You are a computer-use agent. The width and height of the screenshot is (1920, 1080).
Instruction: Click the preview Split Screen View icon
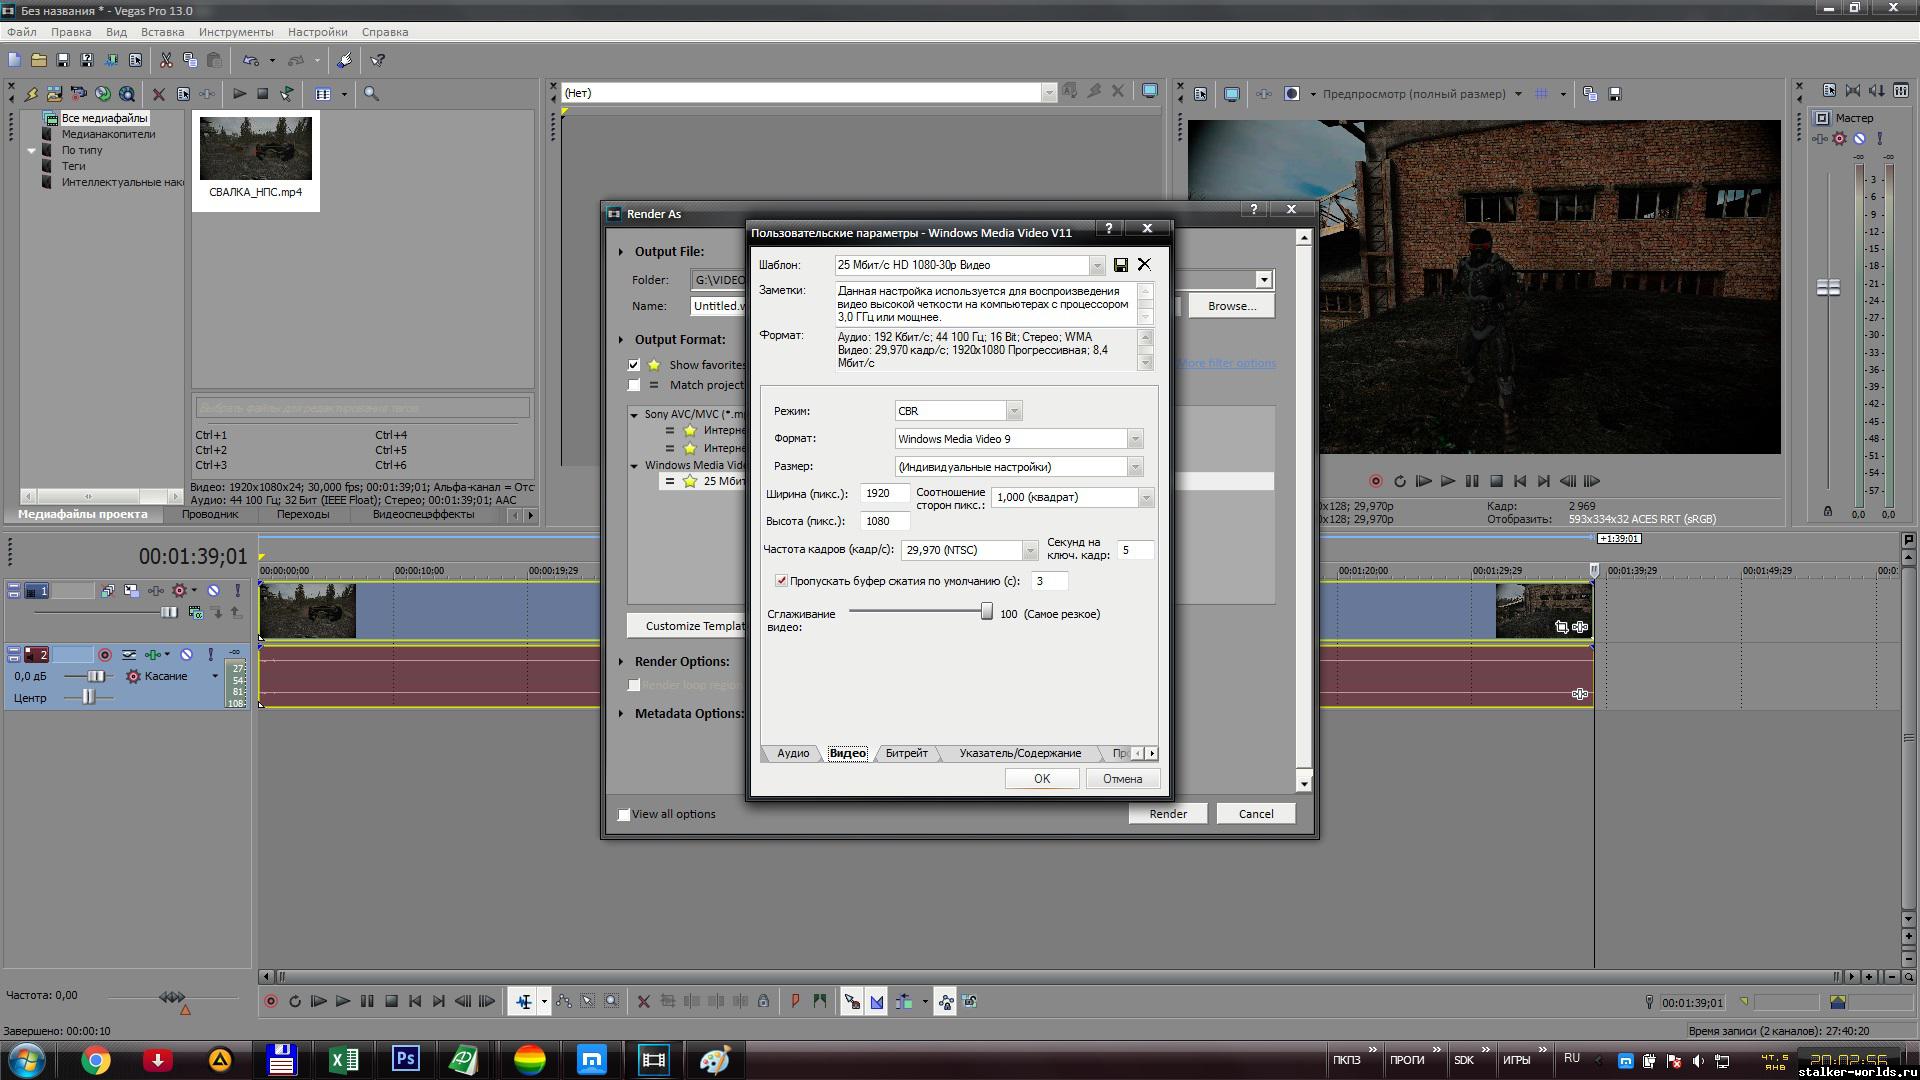(x=1292, y=94)
